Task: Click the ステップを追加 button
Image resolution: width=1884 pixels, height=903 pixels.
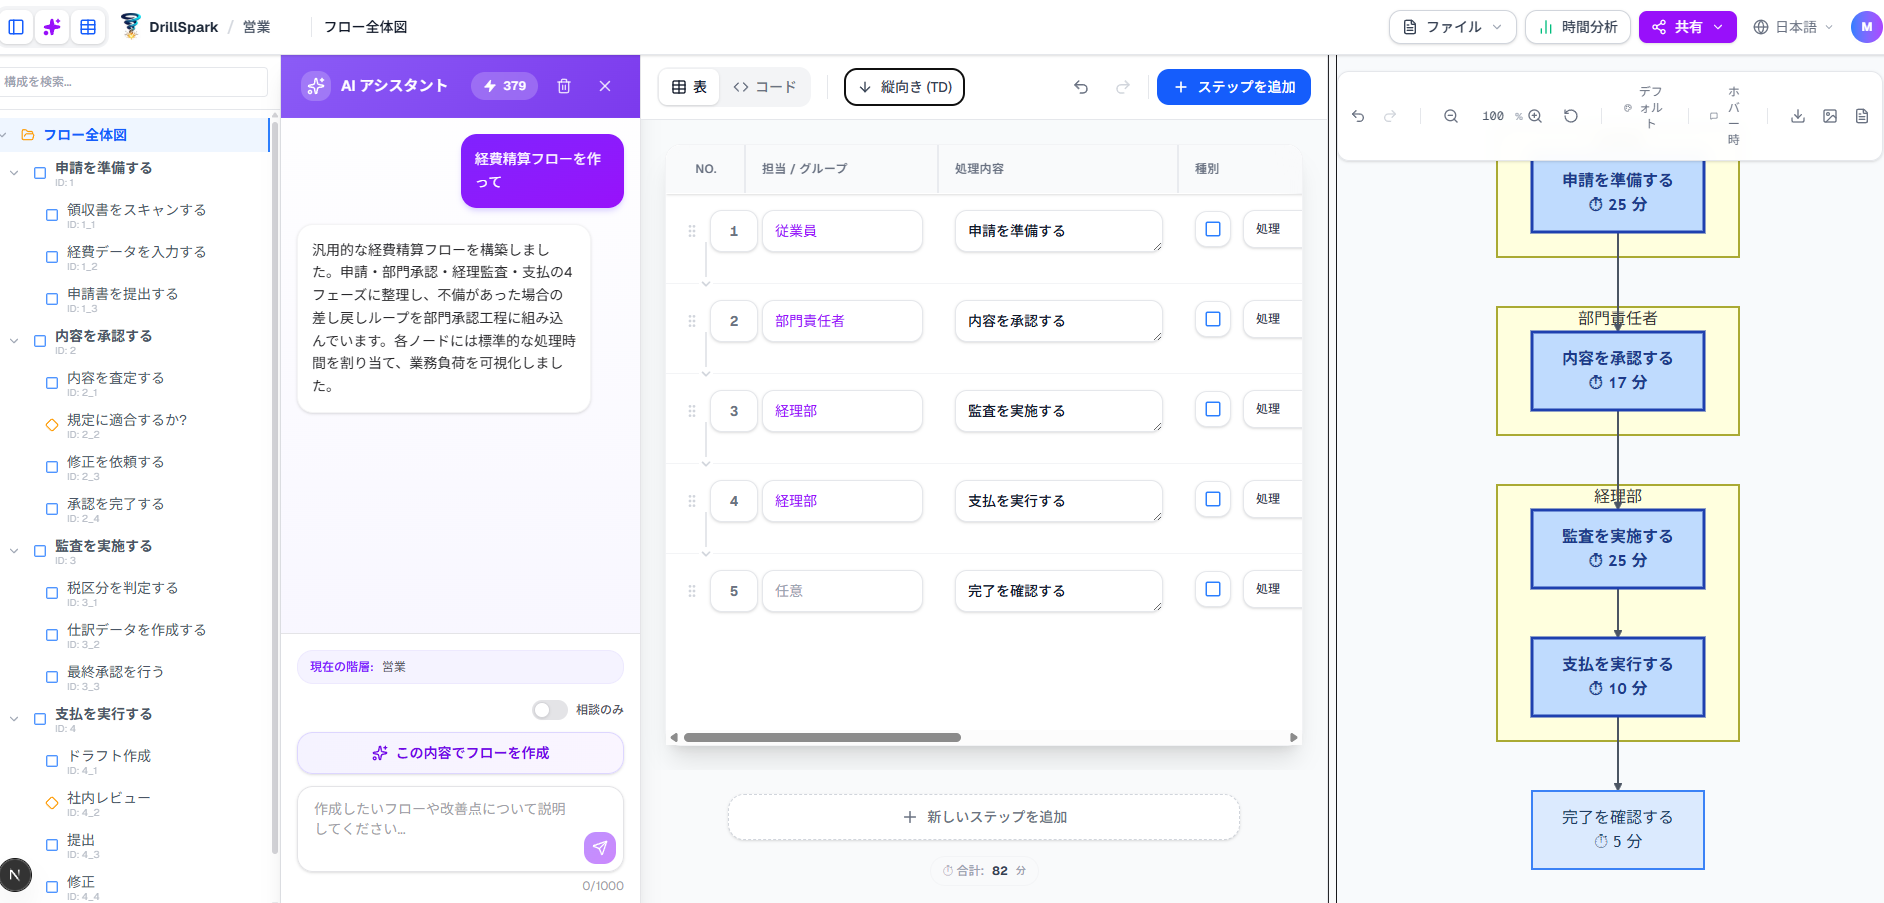Action: click(1233, 87)
